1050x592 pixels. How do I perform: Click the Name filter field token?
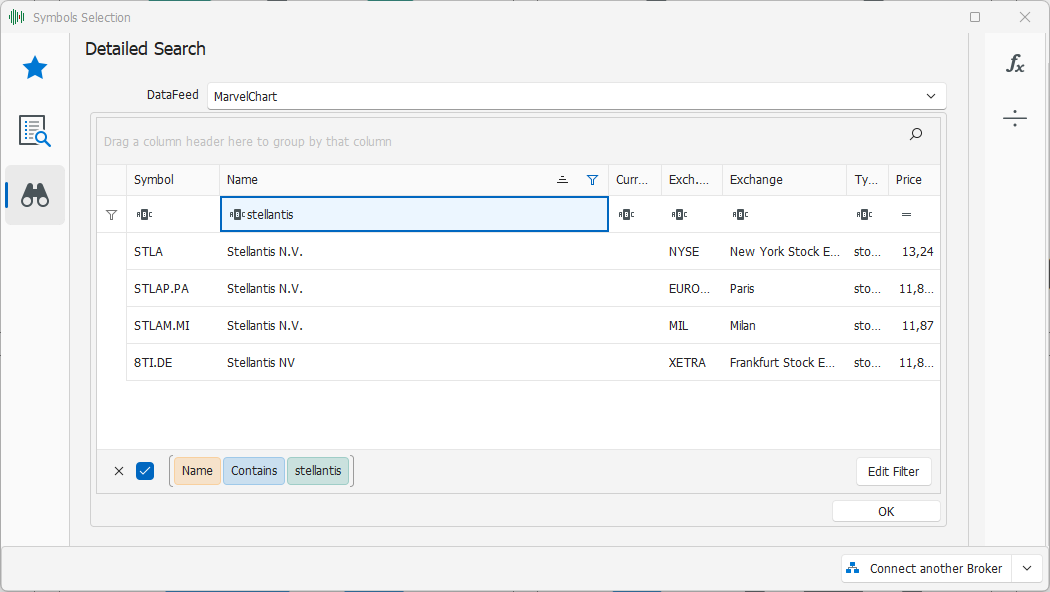pyautogui.click(x=197, y=471)
